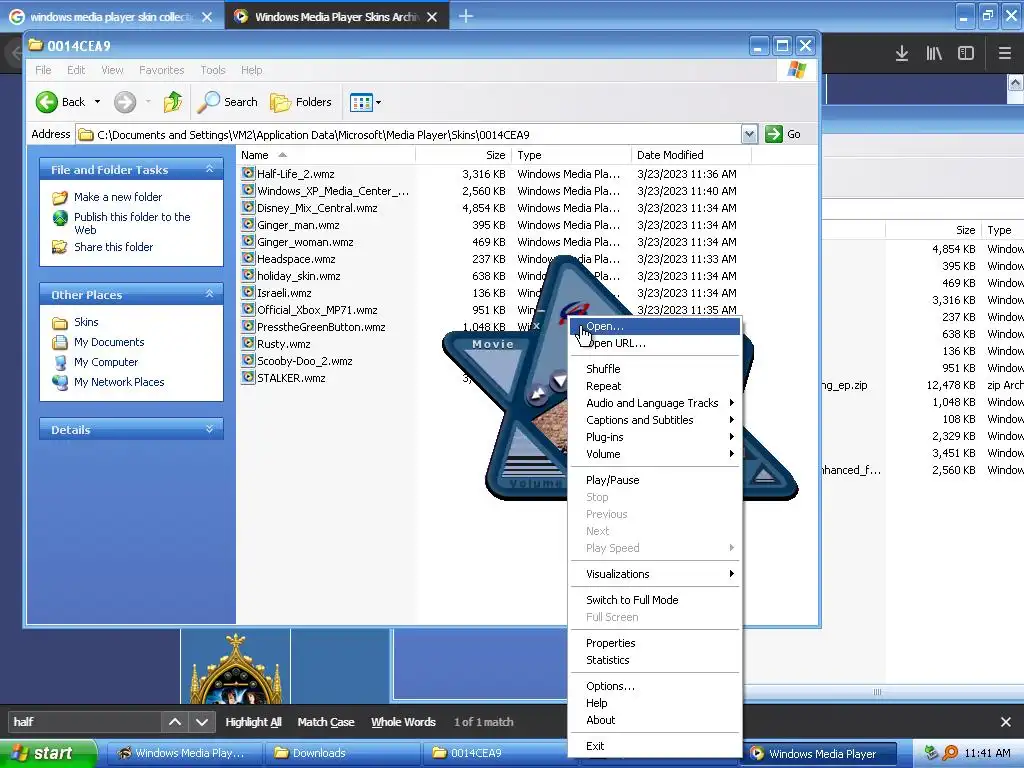Select the Half-Life_2.wmz file icon
1024x768 pixels.
[x=248, y=173]
